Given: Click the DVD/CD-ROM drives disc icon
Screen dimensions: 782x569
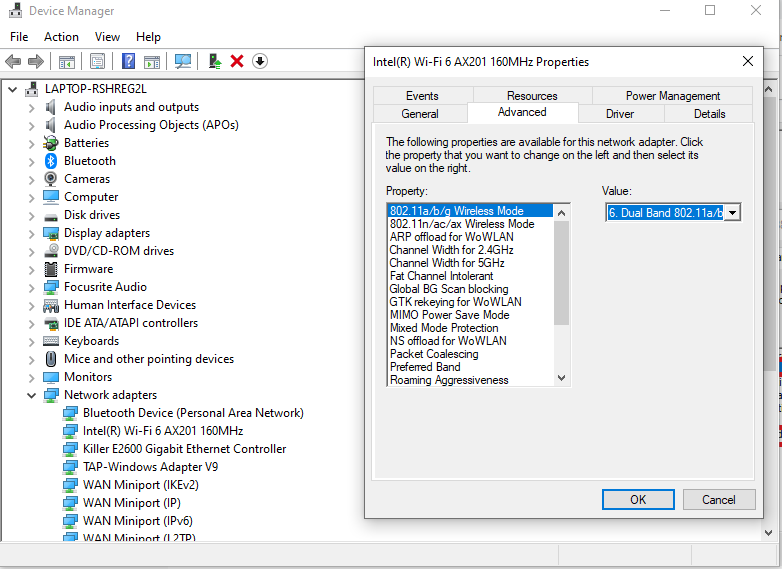Looking at the screenshot, I should click(51, 251).
